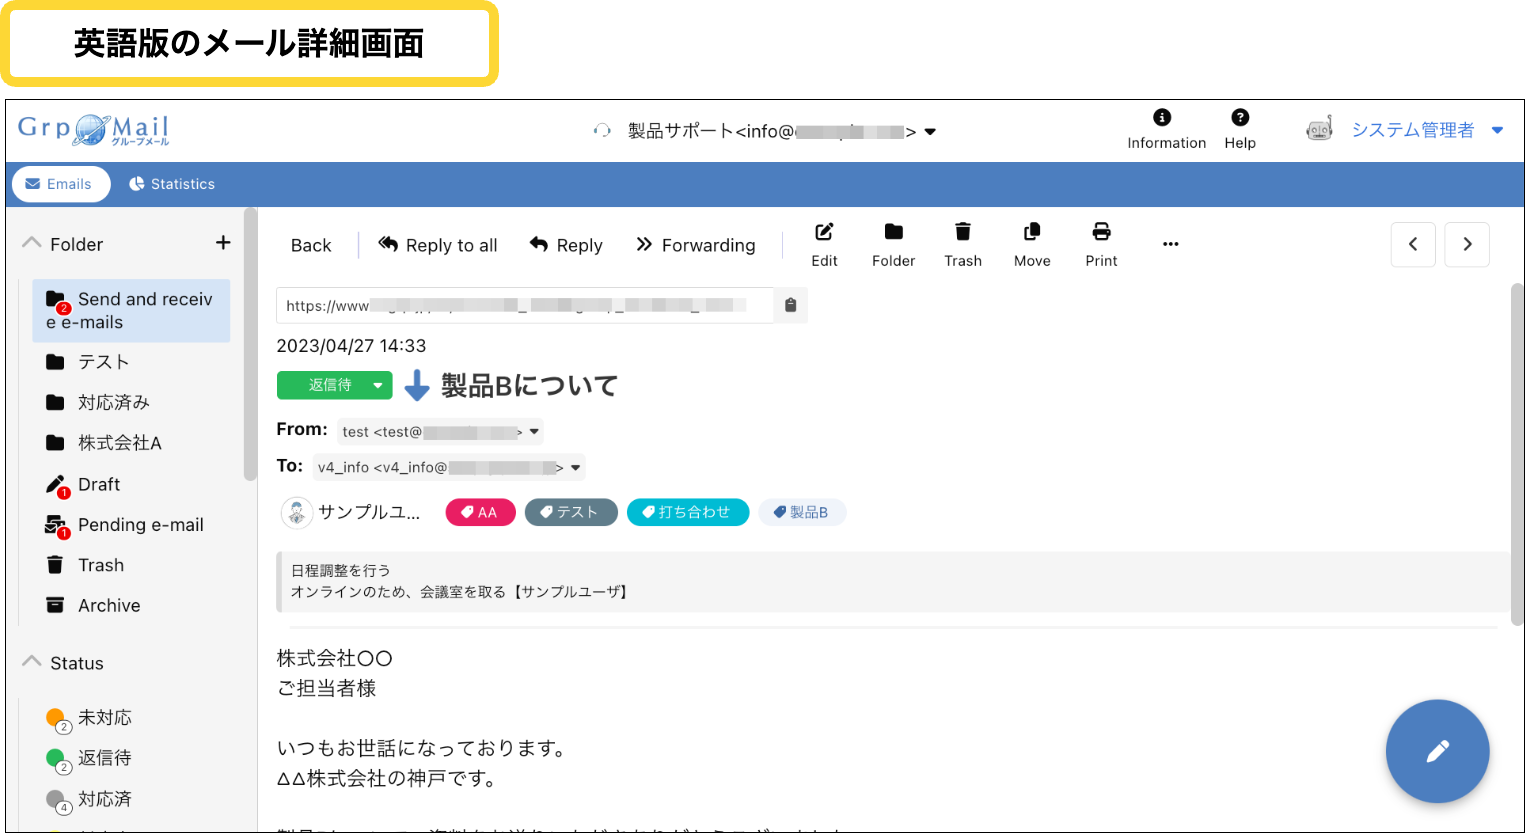Switch to the Emails tab

(x=60, y=184)
